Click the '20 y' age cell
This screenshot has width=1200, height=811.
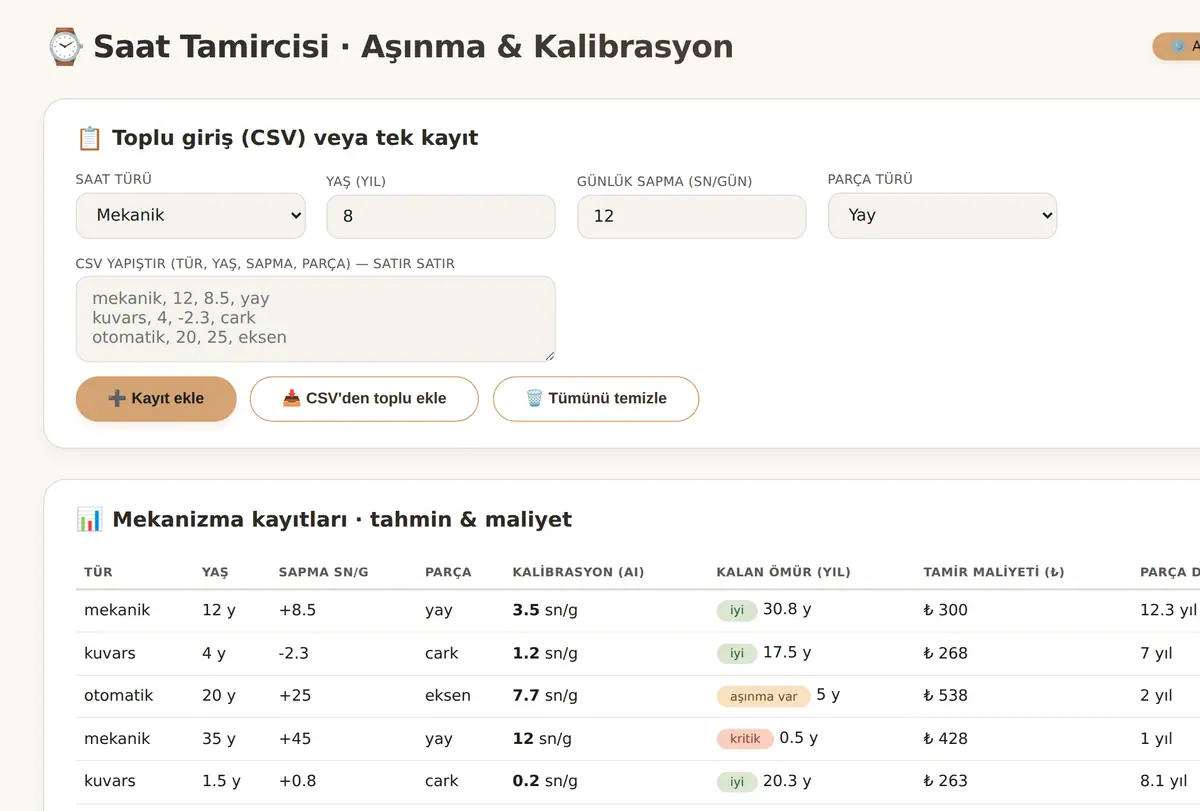[x=218, y=696]
